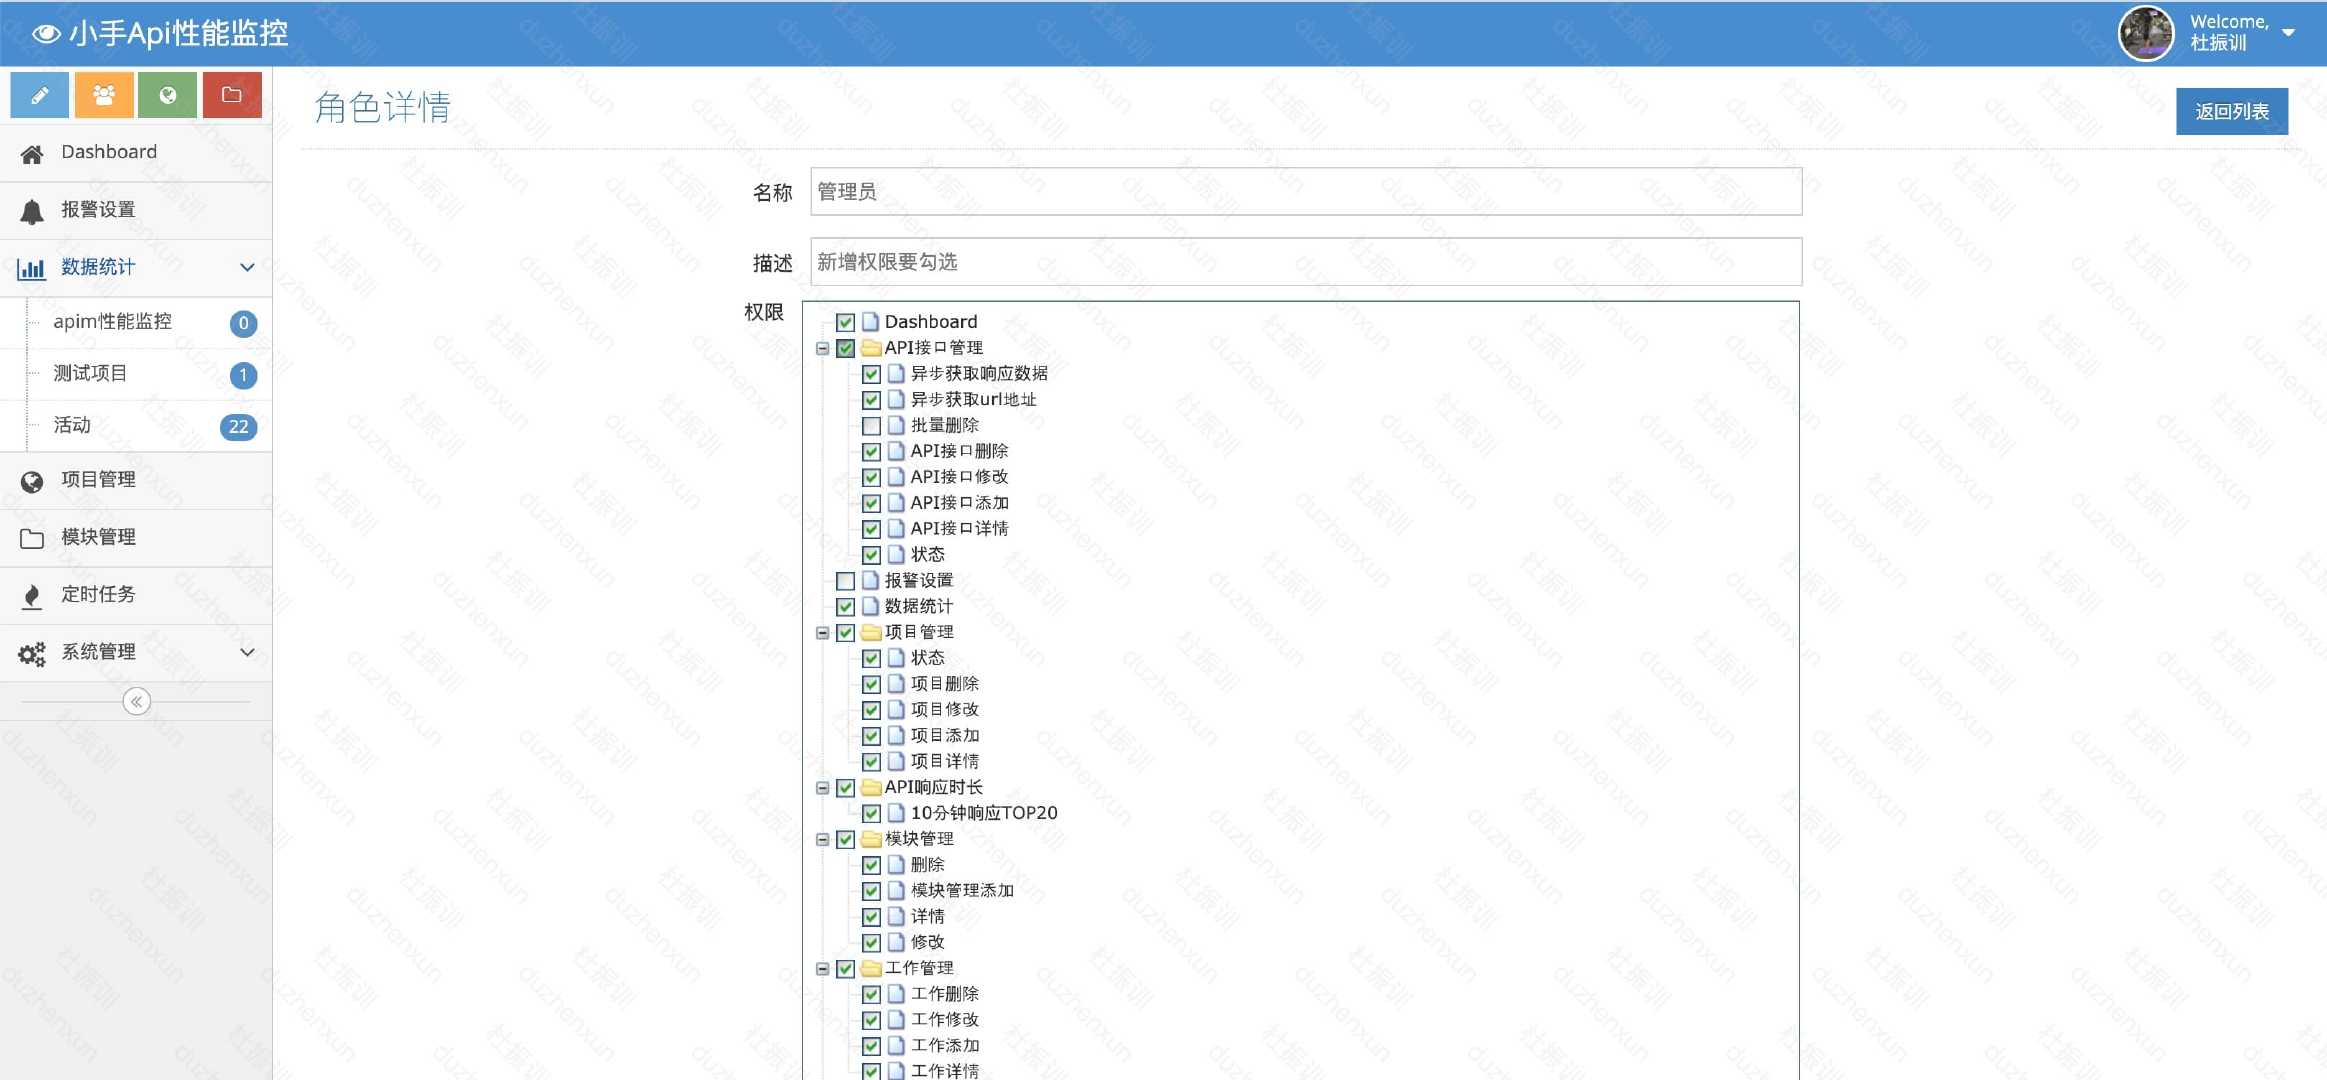Click the gears icon beside 系统管理
Screen dimensions: 2327x1080
[32, 654]
